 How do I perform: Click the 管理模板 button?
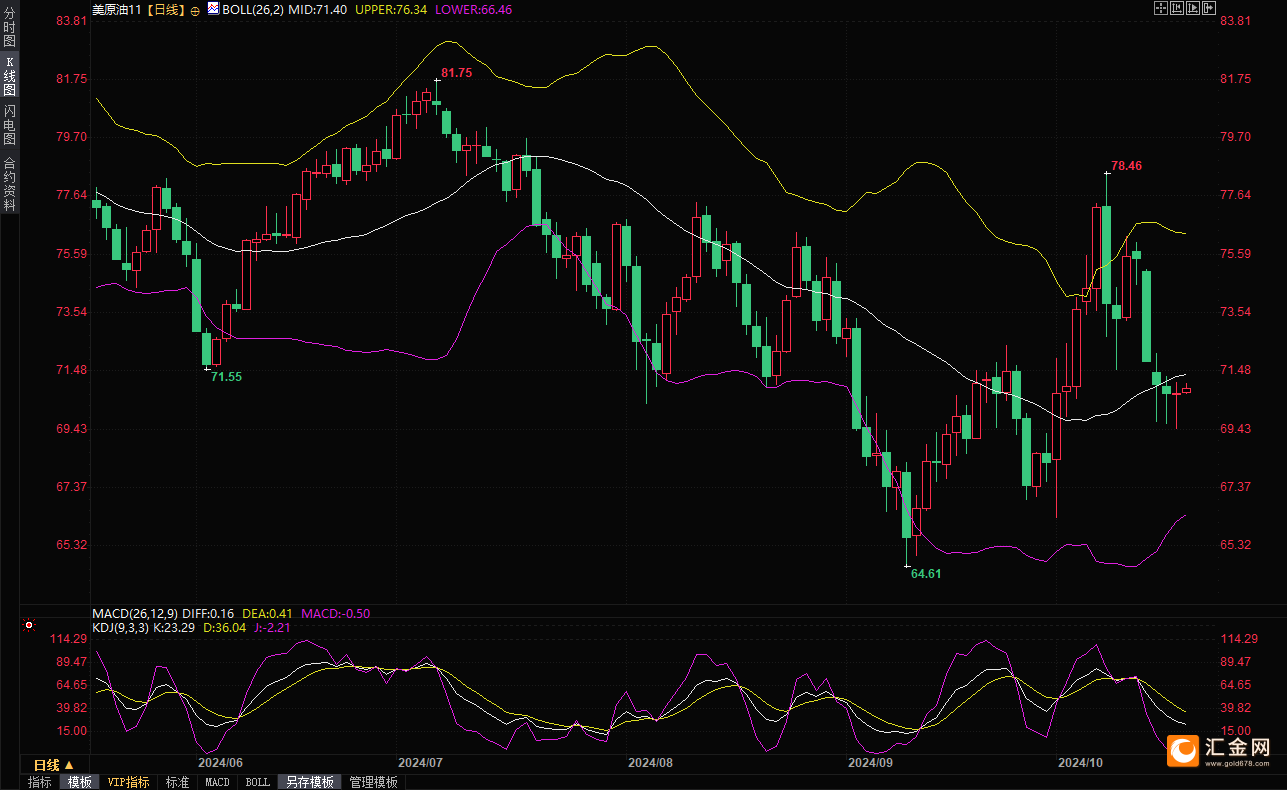[373, 782]
